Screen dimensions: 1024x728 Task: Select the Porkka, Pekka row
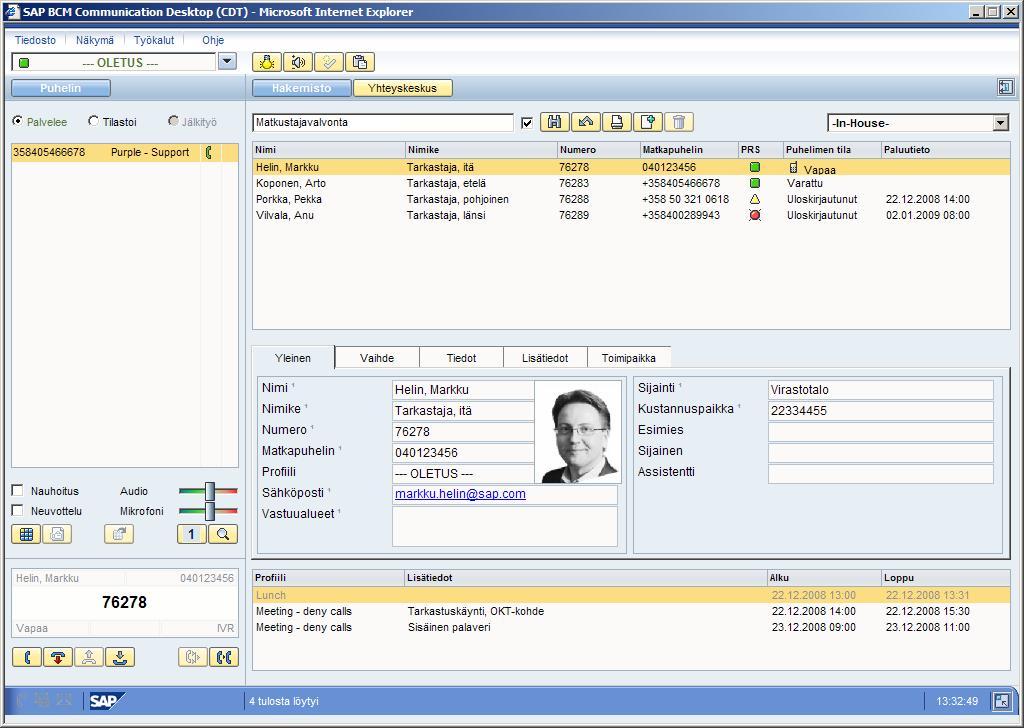click(x=630, y=199)
